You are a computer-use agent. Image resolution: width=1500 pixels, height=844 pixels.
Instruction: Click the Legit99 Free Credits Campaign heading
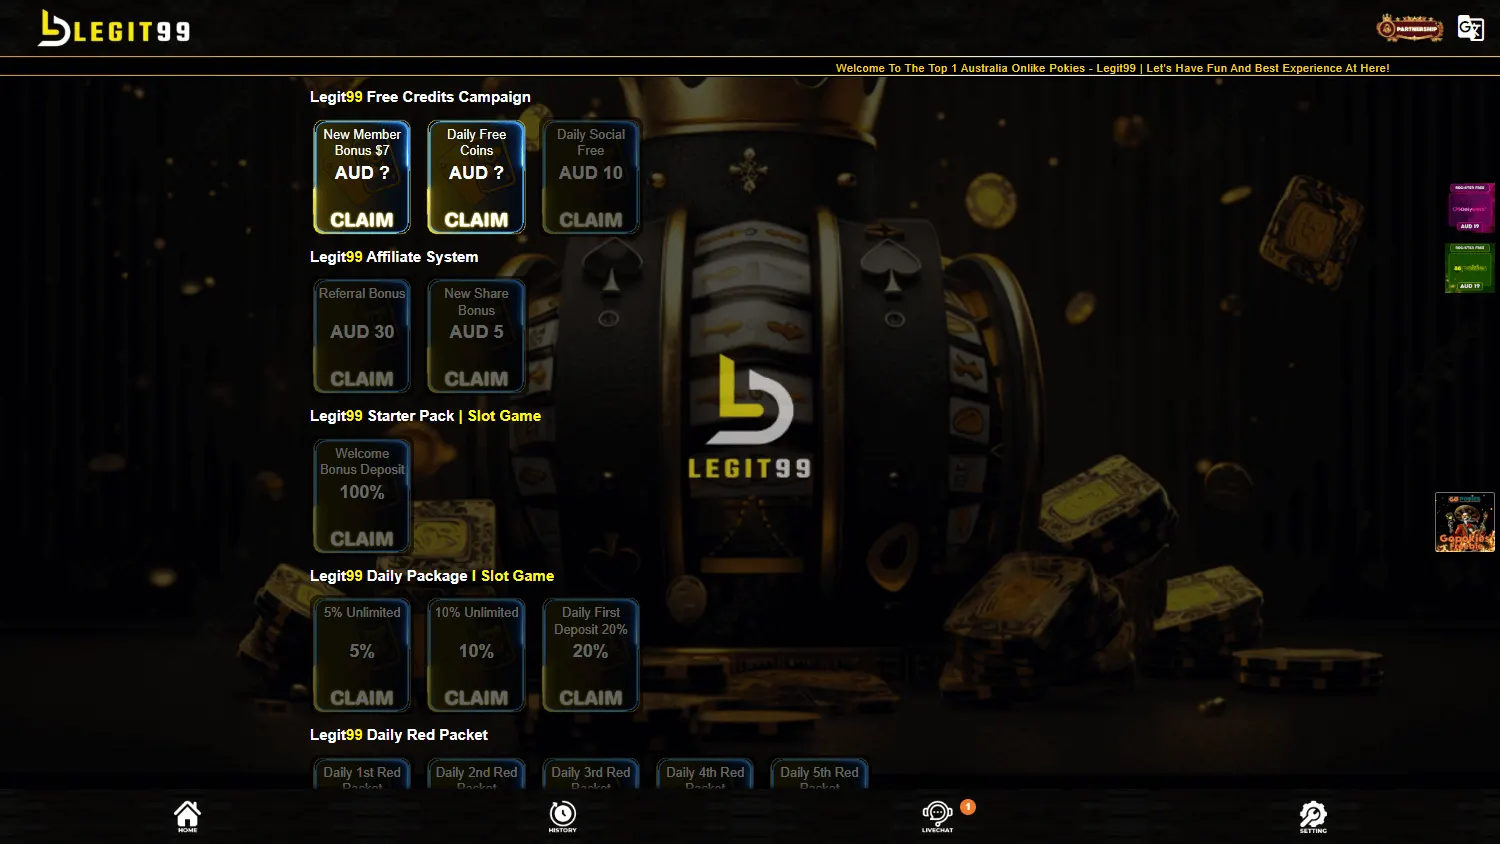420,97
